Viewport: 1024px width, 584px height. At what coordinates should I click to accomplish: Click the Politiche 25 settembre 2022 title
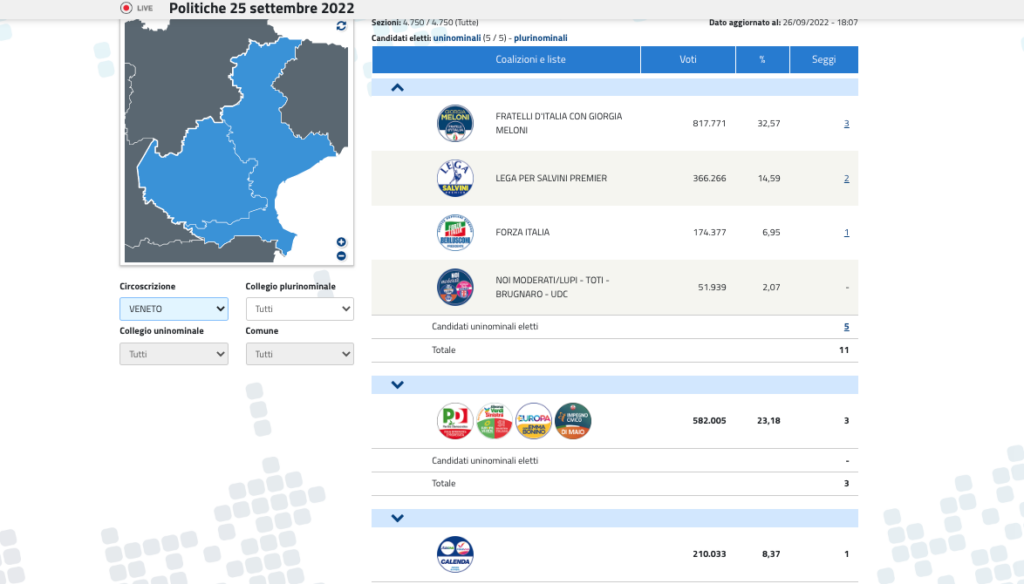(261, 8)
